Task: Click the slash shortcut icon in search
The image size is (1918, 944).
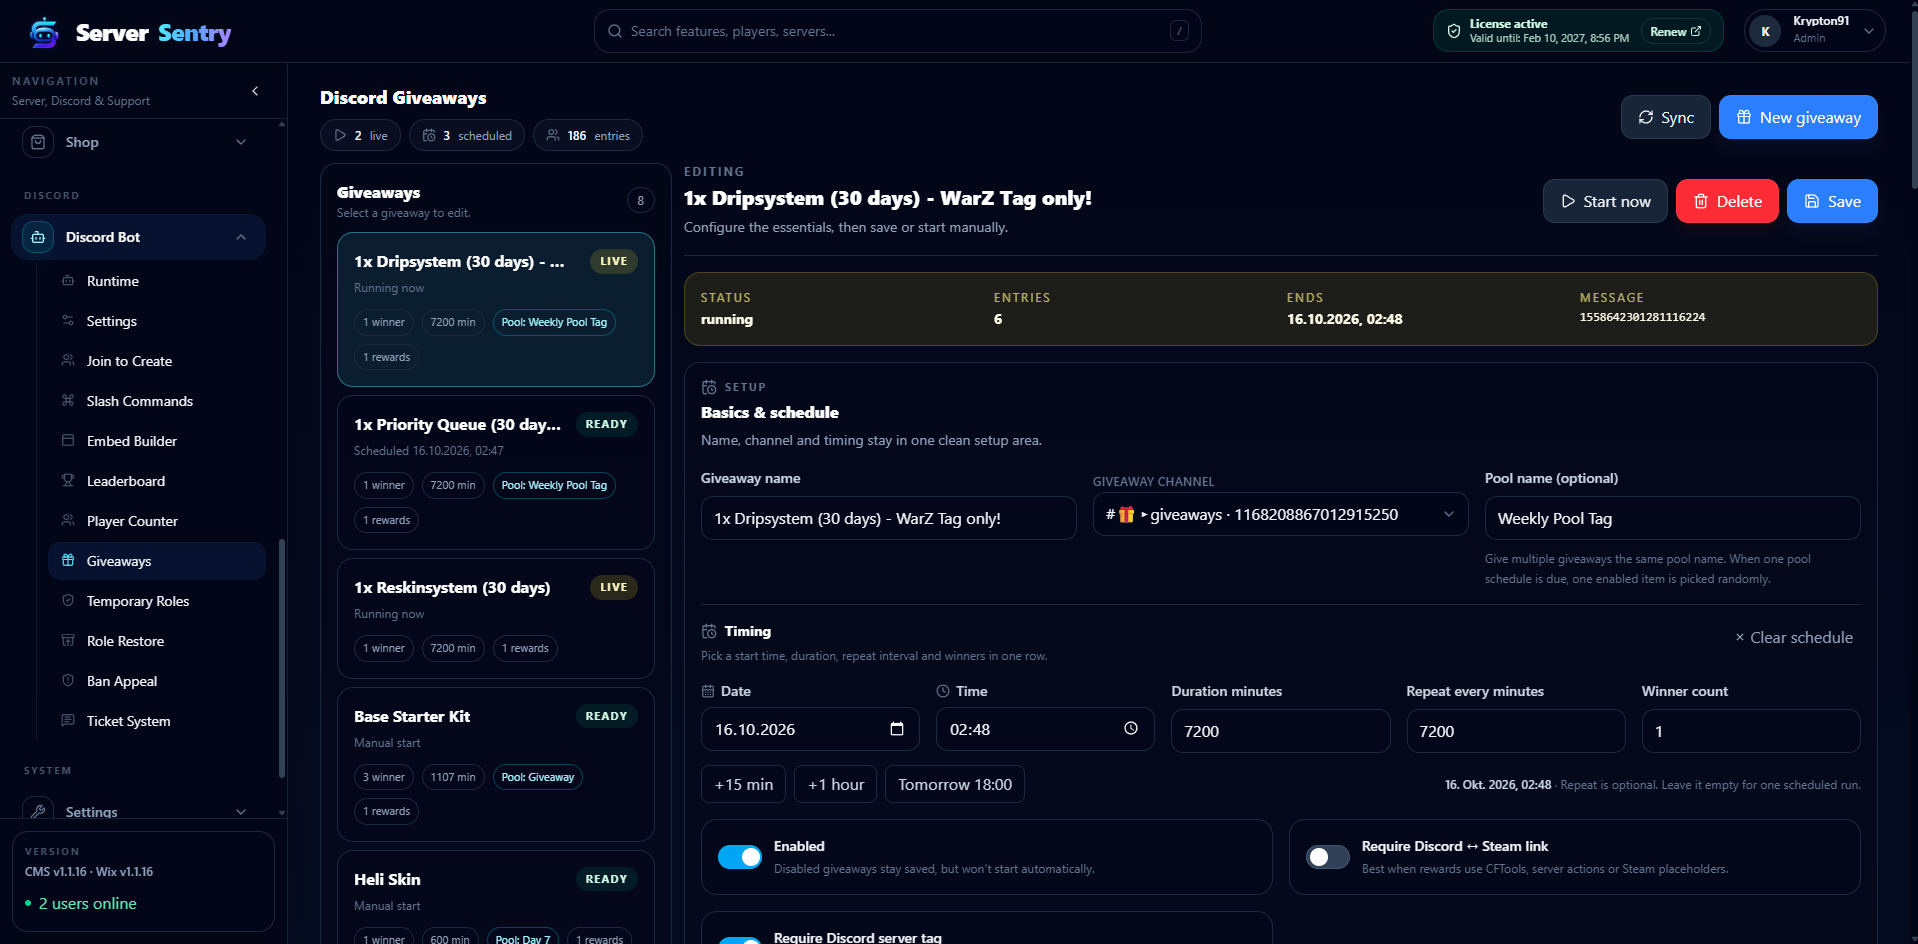Action: click(x=1180, y=31)
